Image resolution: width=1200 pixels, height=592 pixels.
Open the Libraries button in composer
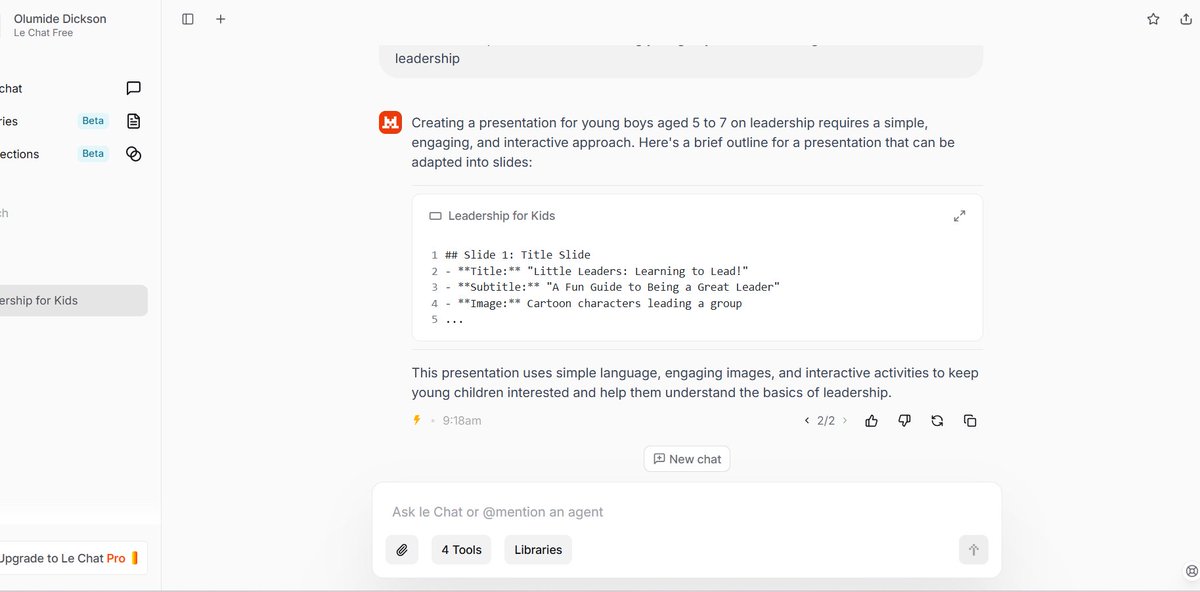[538, 549]
